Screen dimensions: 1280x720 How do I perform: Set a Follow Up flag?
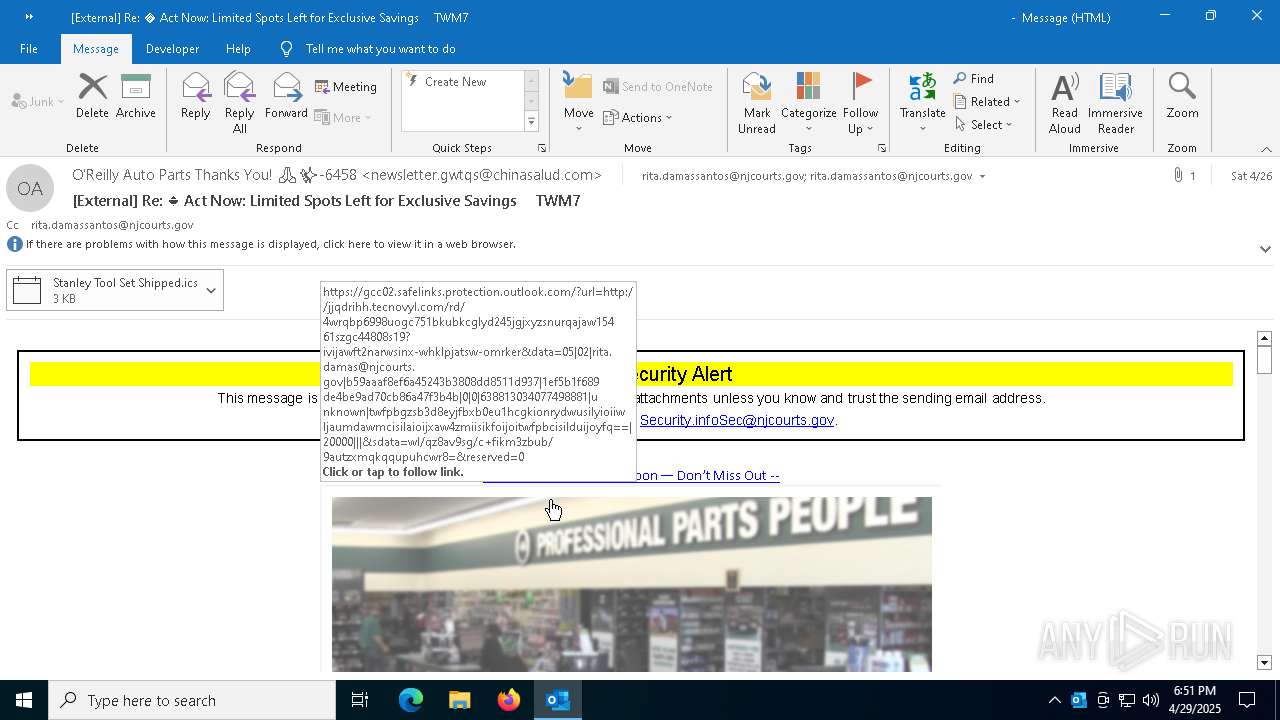click(860, 102)
